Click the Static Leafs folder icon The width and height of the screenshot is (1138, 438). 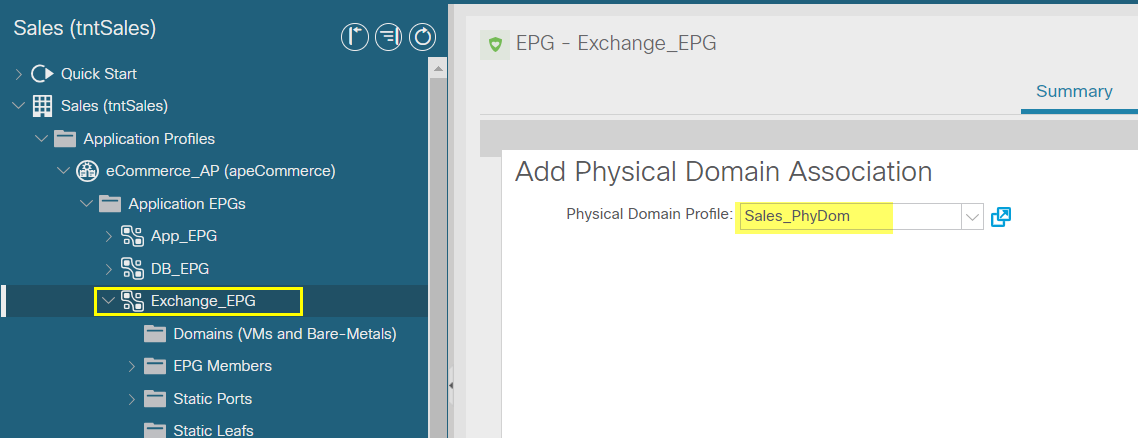(155, 430)
